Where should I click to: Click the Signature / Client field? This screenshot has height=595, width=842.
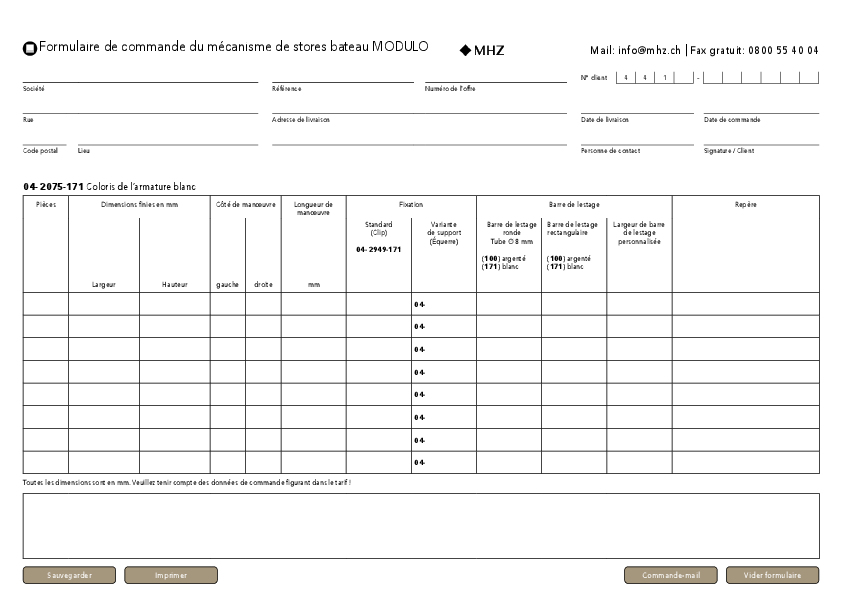point(760,139)
